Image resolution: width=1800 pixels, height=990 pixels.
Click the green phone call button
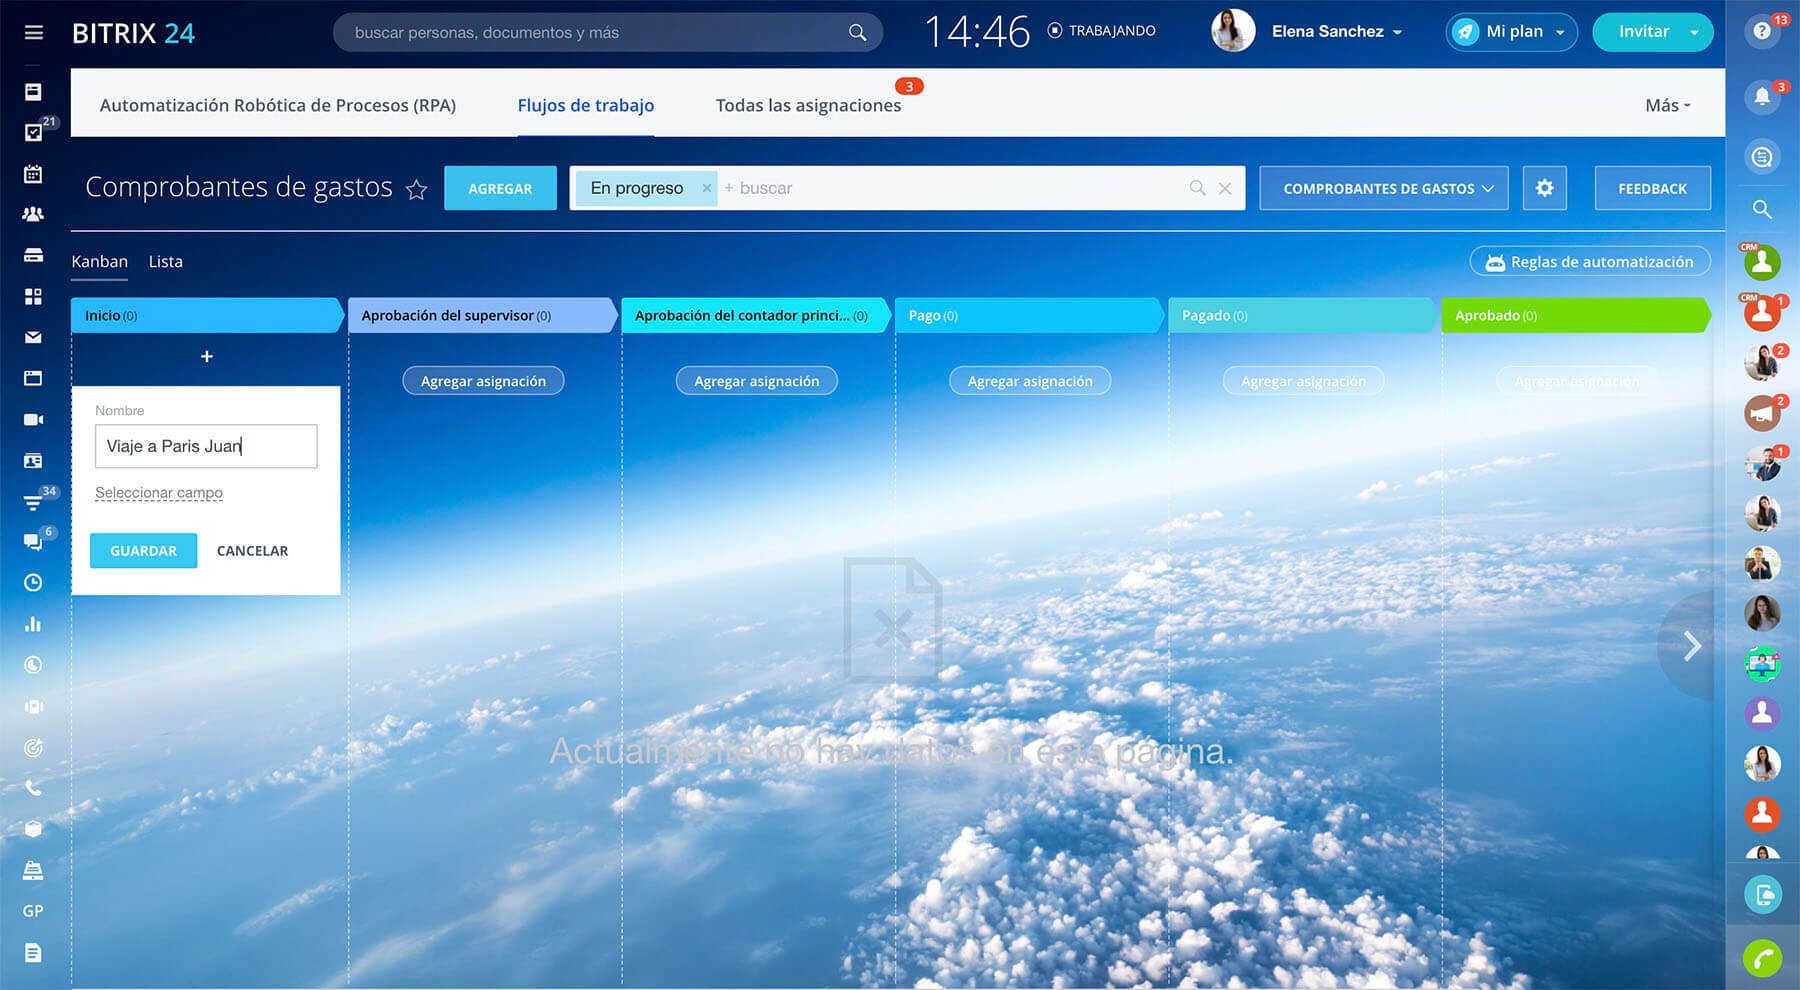pos(1762,958)
